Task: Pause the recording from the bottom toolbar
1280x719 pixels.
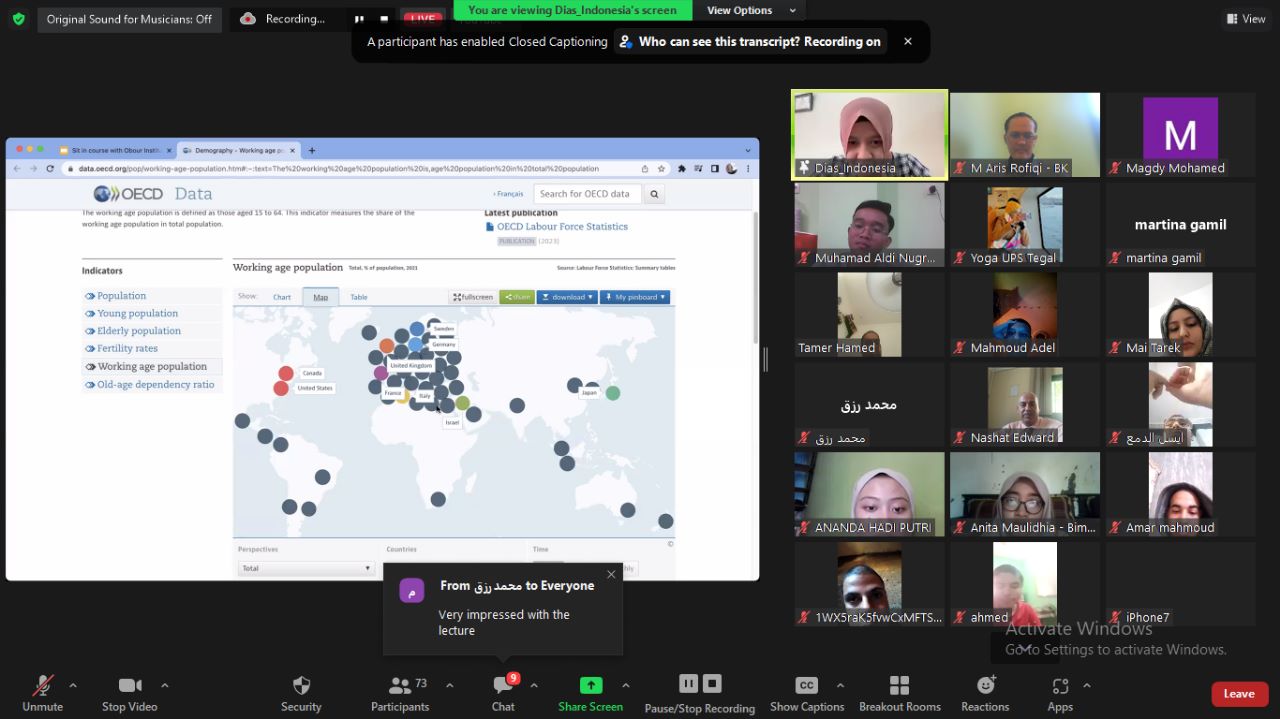Action: tap(688, 684)
